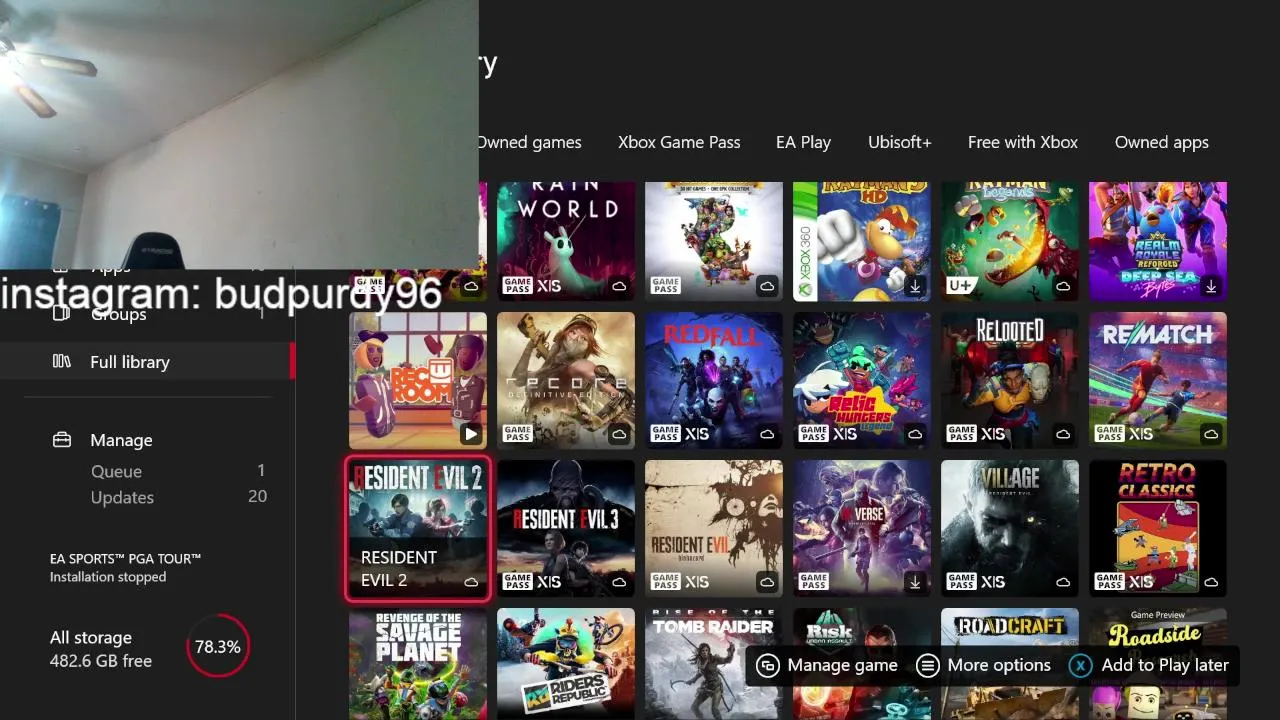The width and height of the screenshot is (1280, 720).
Task: Open the Rare Replay collection tile
Action: pyautogui.click(x=714, y=241)
